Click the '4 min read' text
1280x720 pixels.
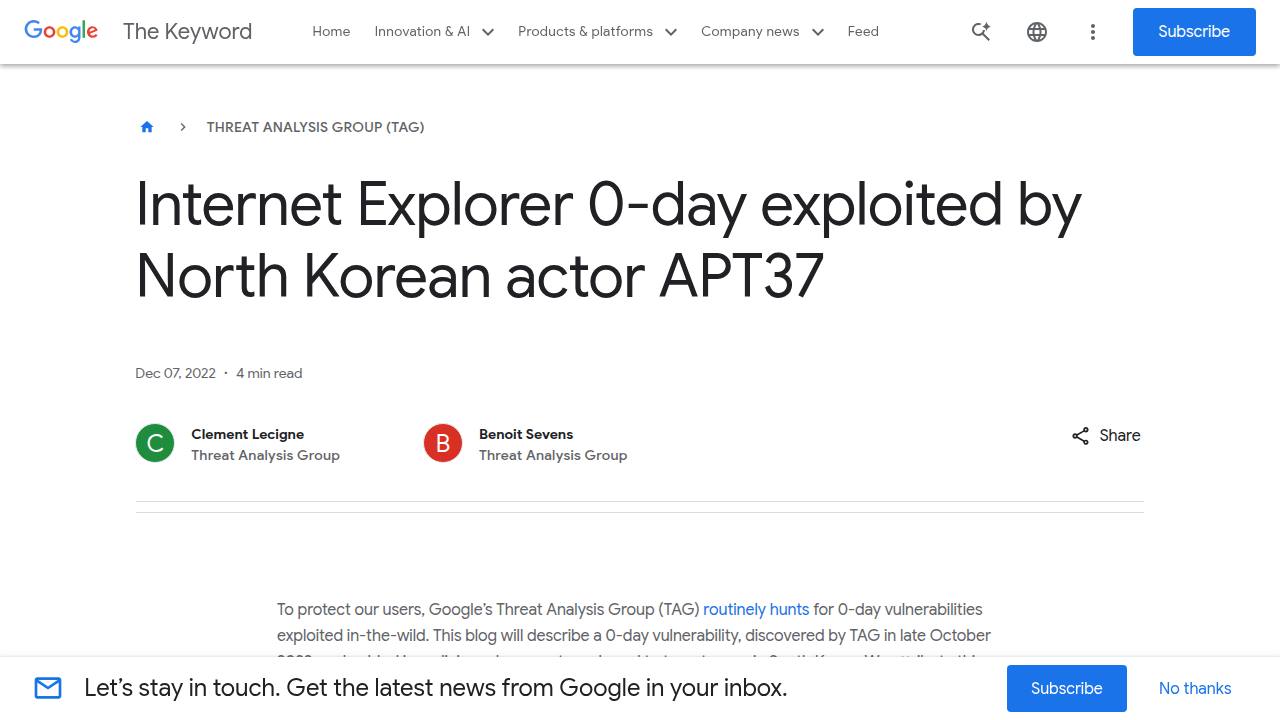[x=269, y=373]
